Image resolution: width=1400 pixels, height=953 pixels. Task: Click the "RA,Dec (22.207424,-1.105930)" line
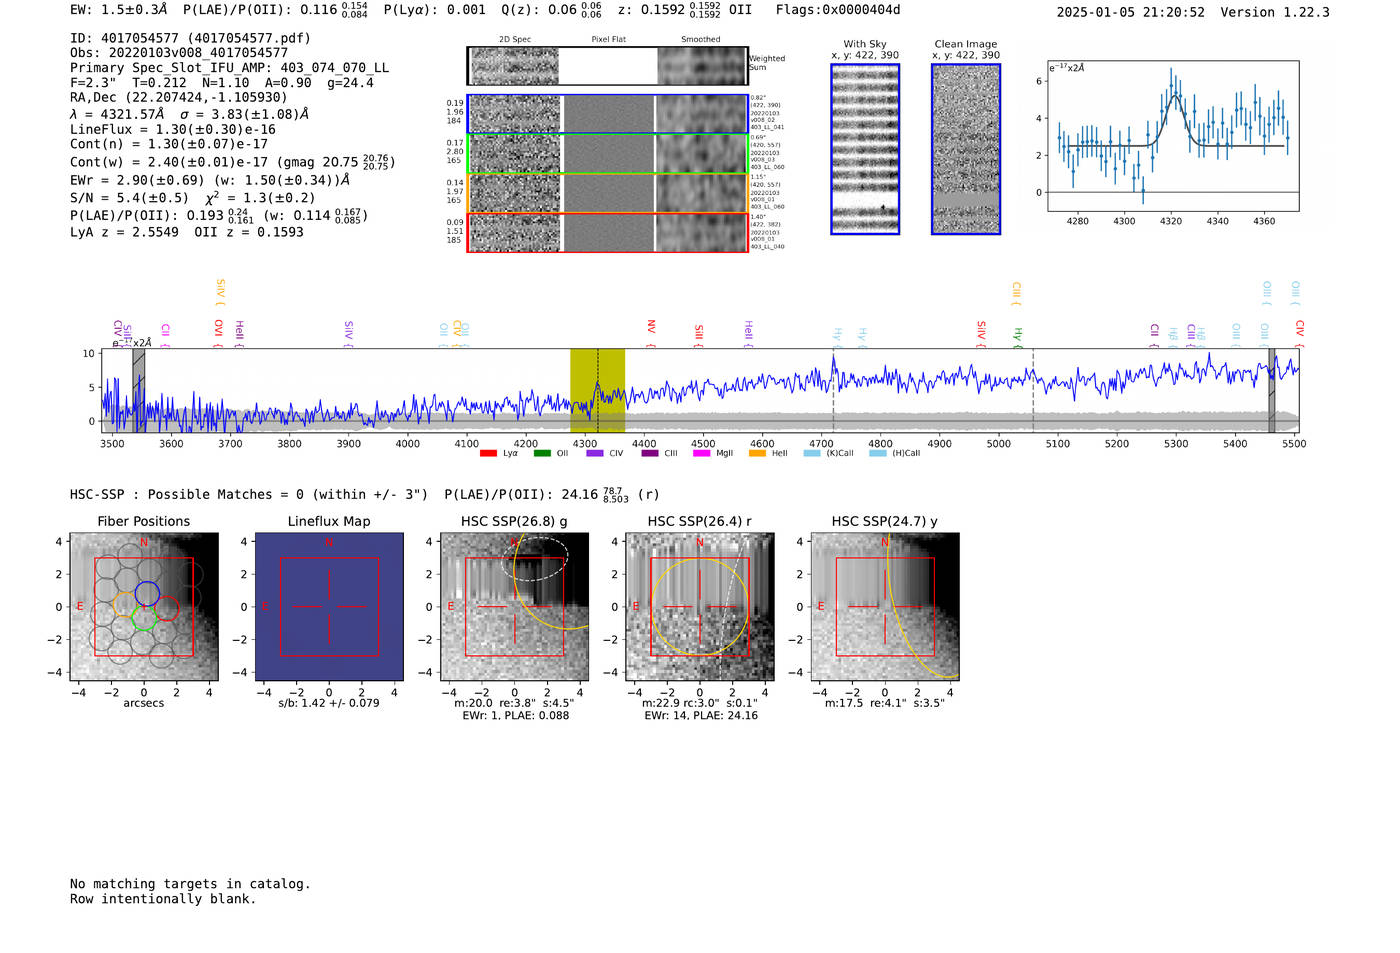[x=179, y=97]
